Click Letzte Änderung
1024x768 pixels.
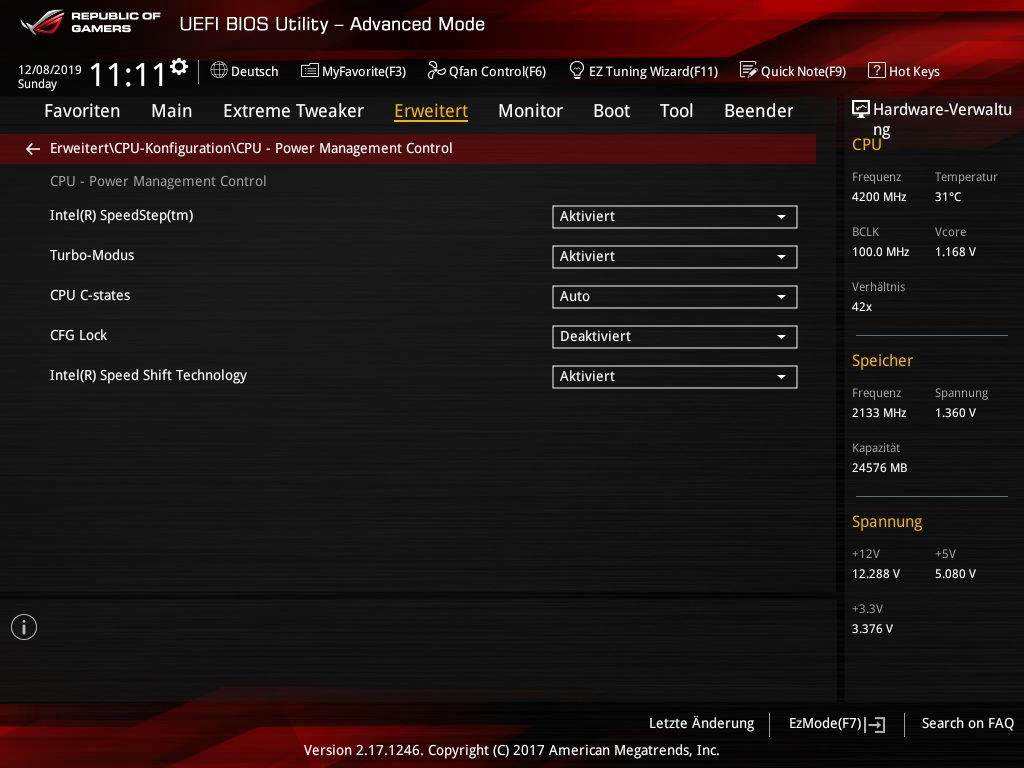click(701, 723)
